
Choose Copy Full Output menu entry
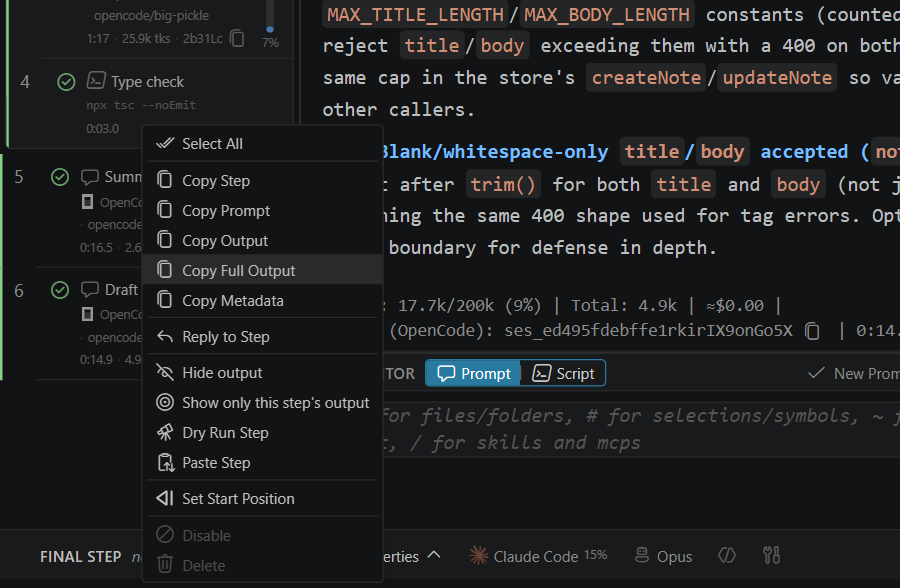(x=263, y=270)
